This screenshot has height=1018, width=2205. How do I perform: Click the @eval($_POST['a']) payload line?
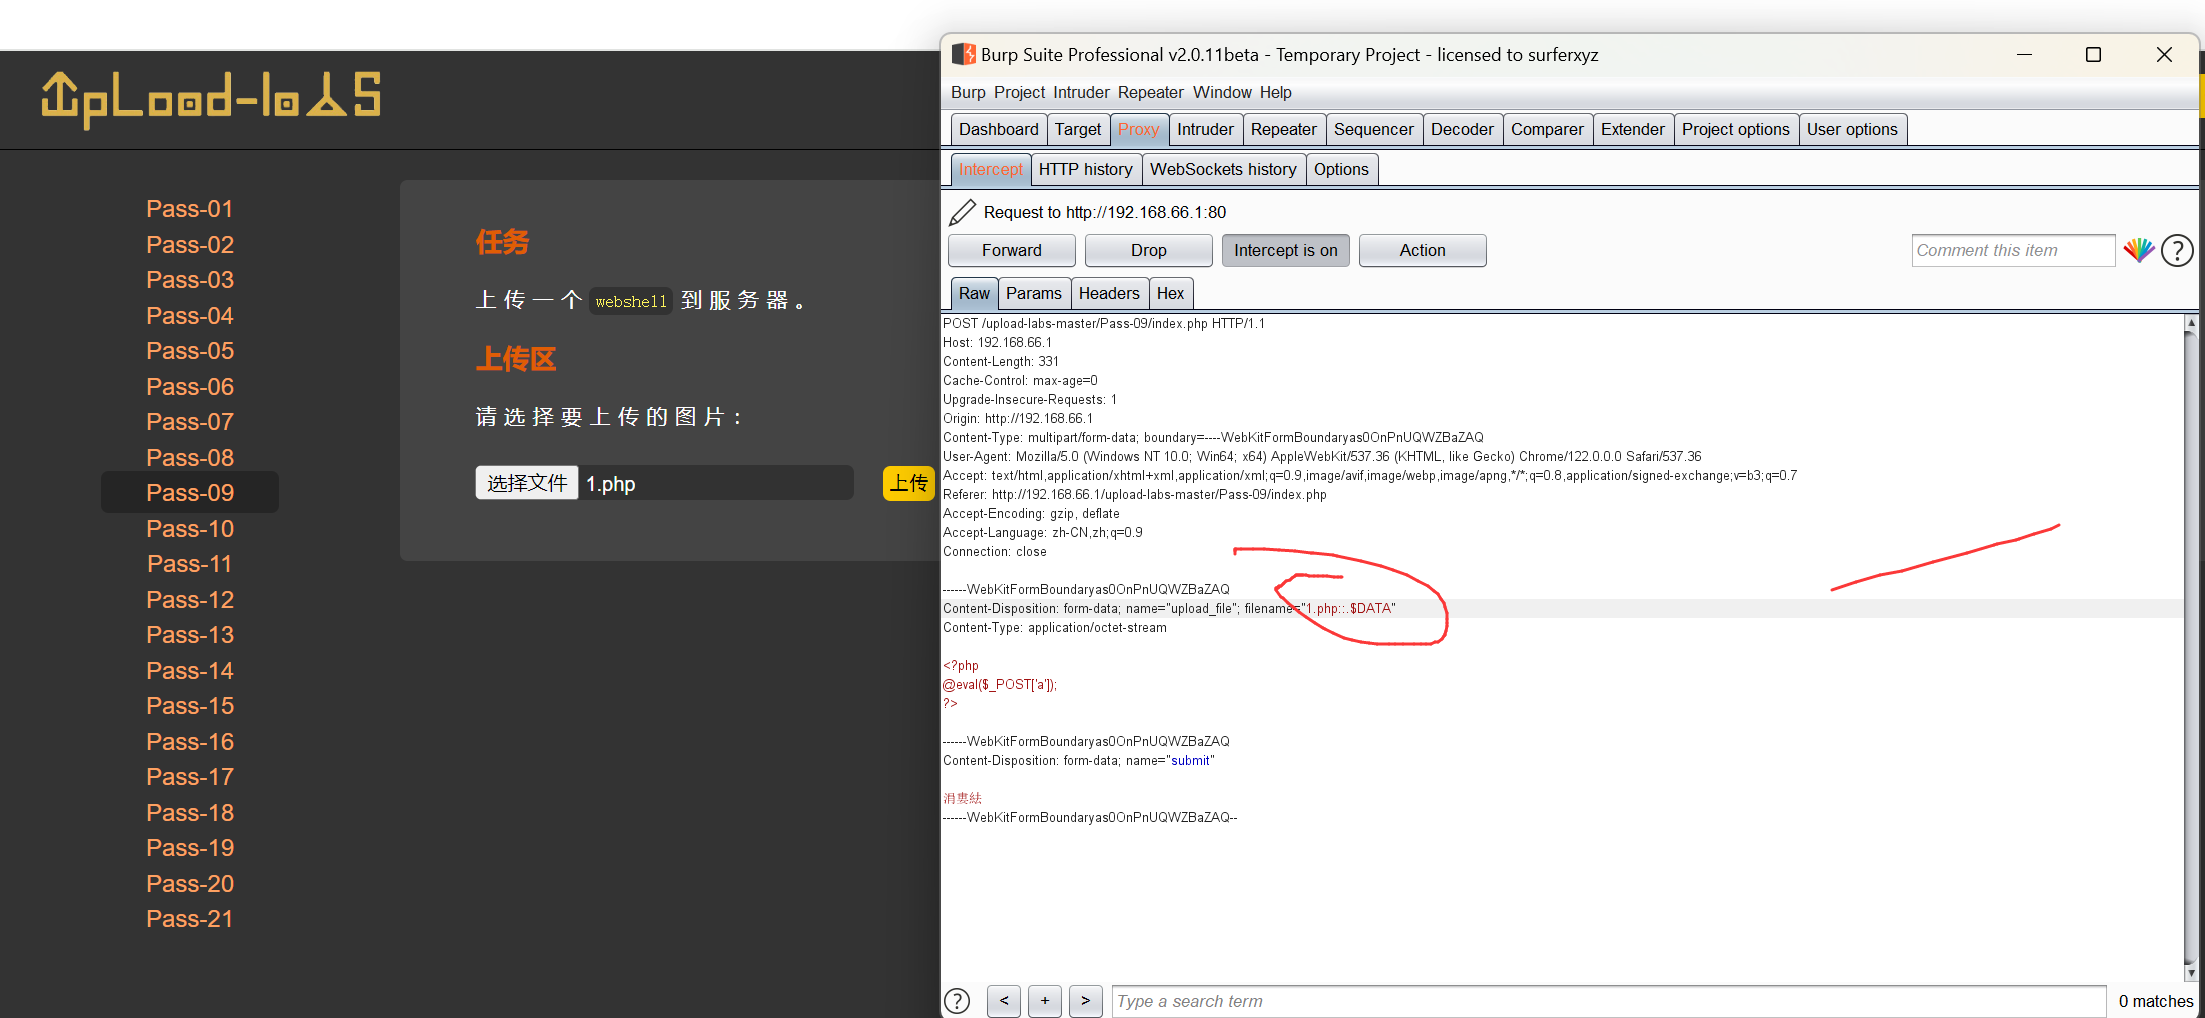click(x=1000, y=684)
